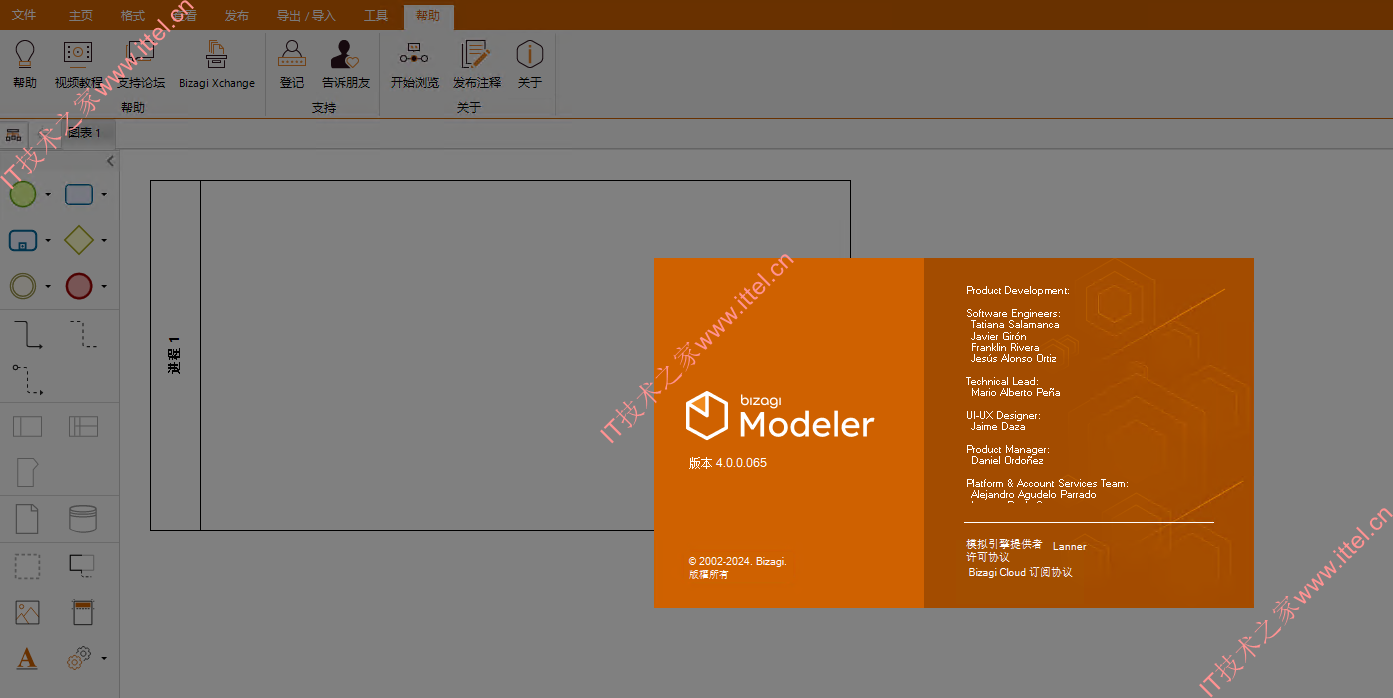Image resolution: width=1393 pixels, height=698 pixels.
Task: Click the name Mario Alberto Peña in credits
Action: [x=1015, y=393]
